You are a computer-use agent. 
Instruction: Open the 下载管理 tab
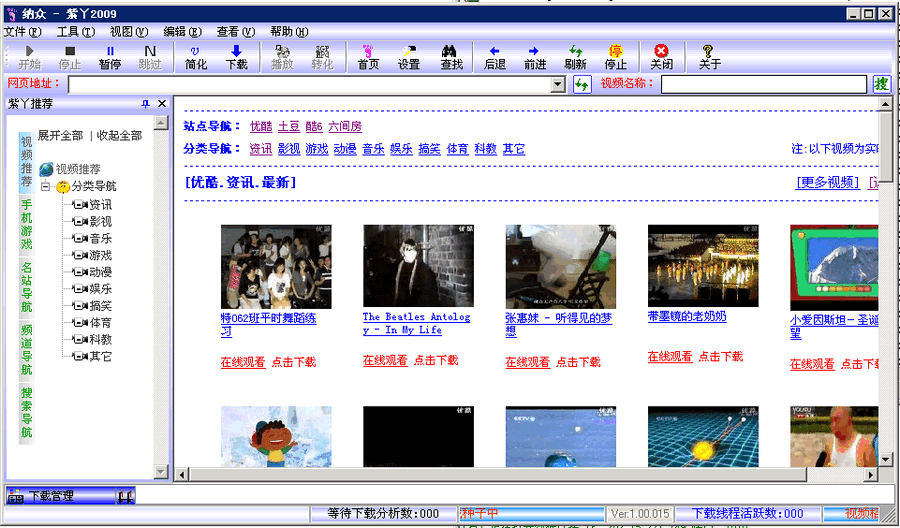61,496
